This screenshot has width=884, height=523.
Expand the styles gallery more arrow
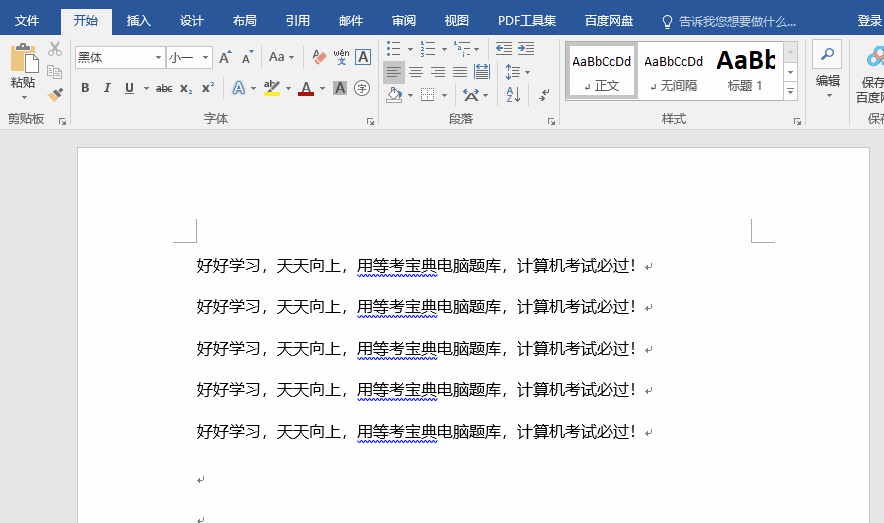click(790, 91)
